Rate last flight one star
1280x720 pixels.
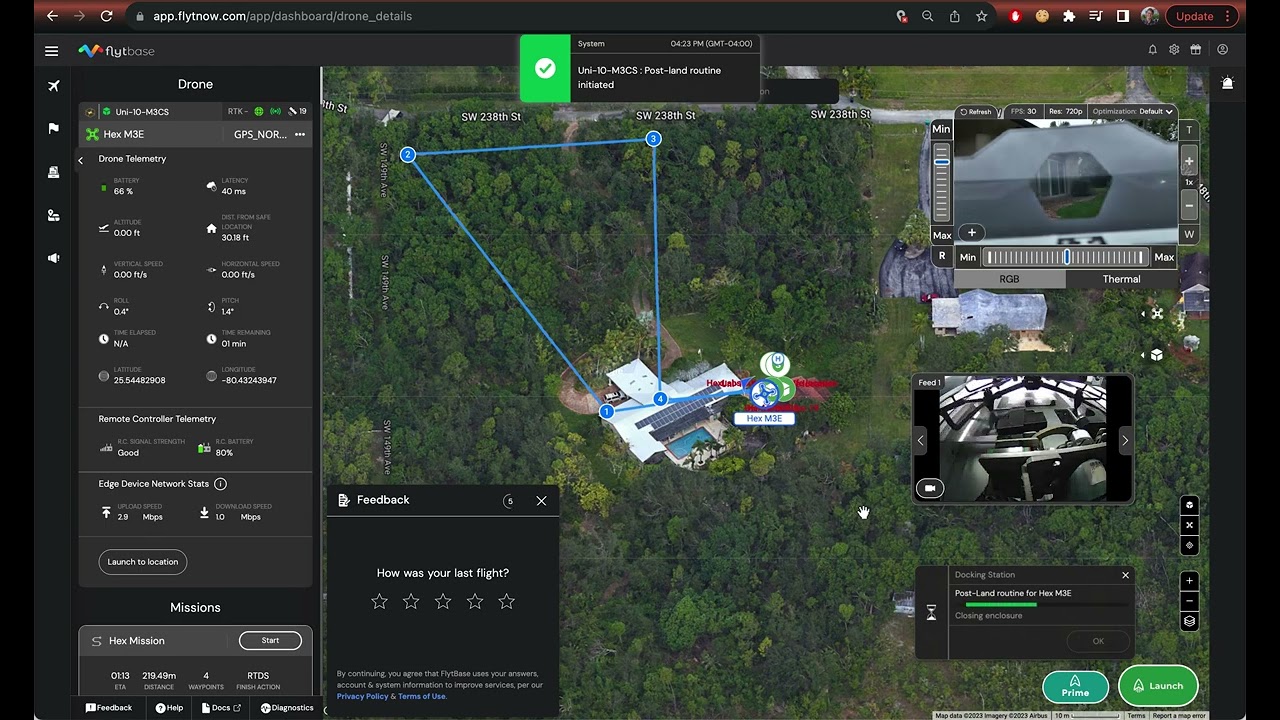tap(379, 601)
